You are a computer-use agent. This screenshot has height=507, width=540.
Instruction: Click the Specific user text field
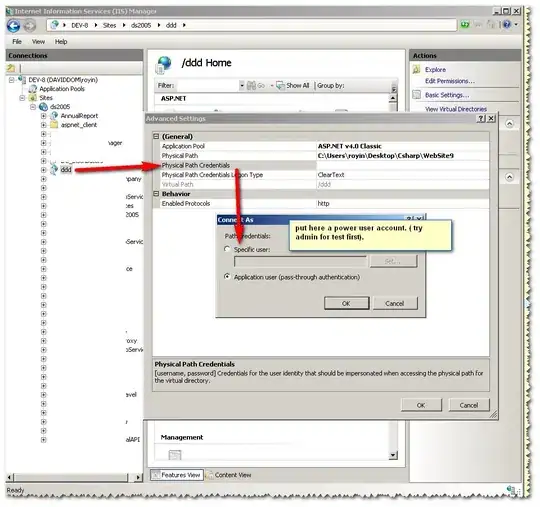(300, 262)
